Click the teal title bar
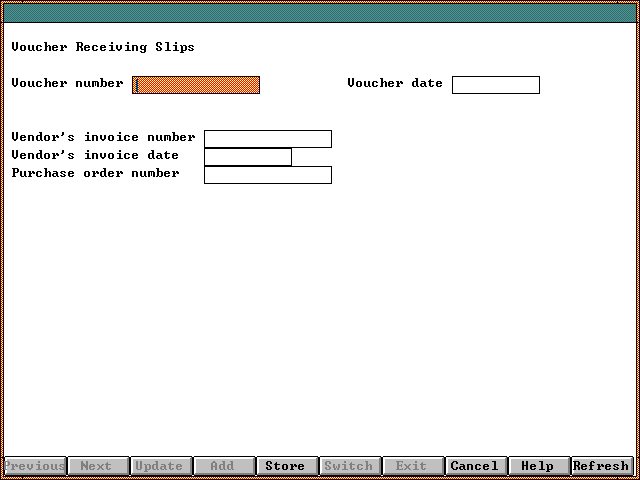 [320, 12]
